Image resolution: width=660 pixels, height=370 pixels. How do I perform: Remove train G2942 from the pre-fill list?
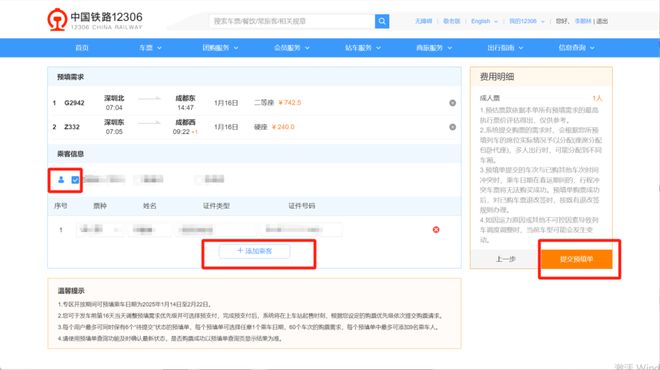tap(452, 103)
